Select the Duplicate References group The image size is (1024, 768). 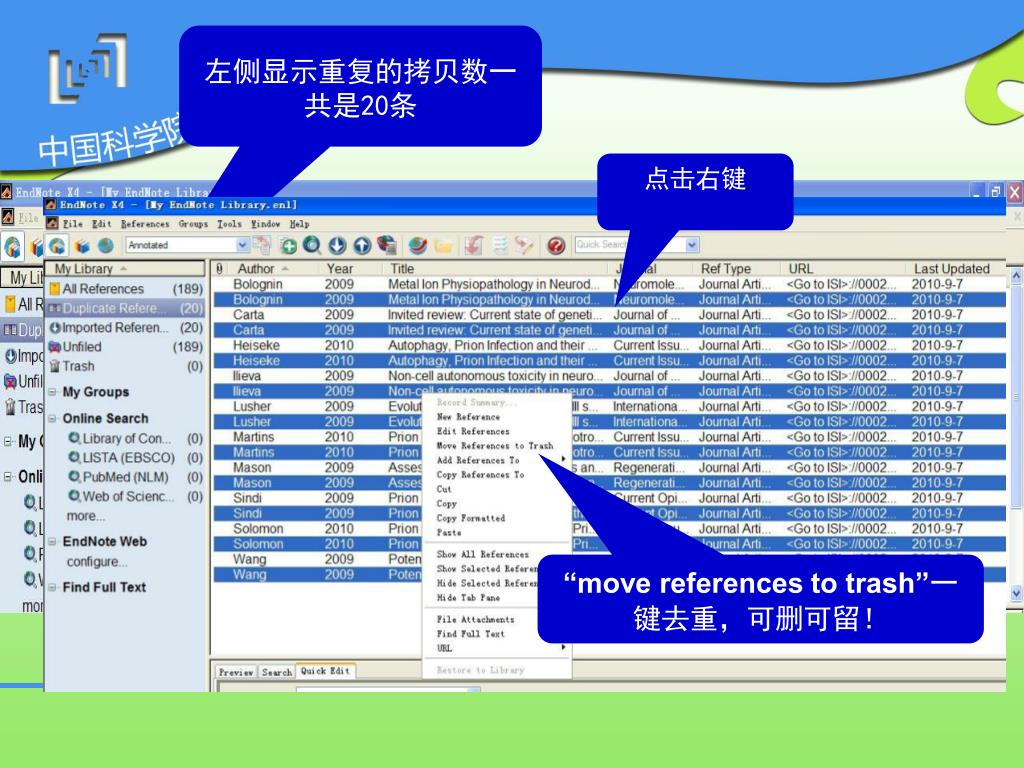pyautogui.click(x=126, y=308)
